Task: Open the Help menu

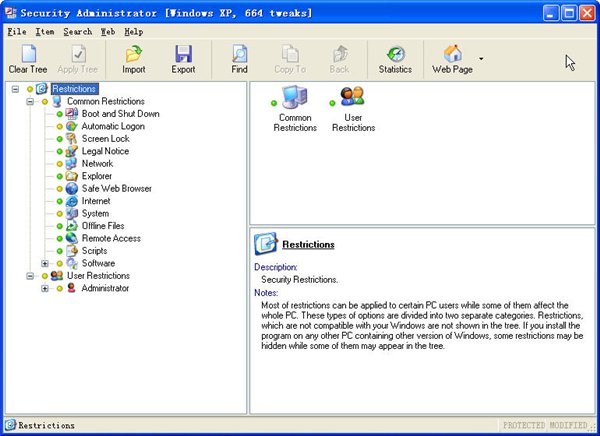Action: coord(134,32)
